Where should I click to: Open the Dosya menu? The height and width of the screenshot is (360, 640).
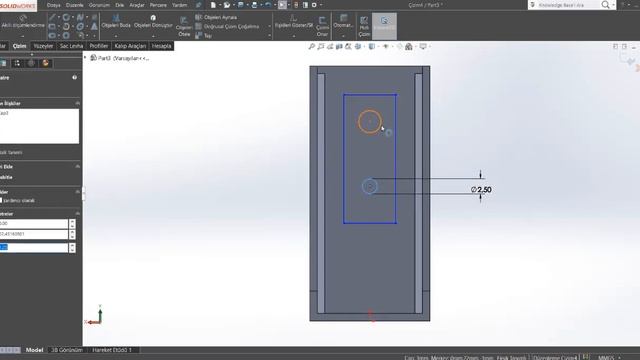coord(53,5)
